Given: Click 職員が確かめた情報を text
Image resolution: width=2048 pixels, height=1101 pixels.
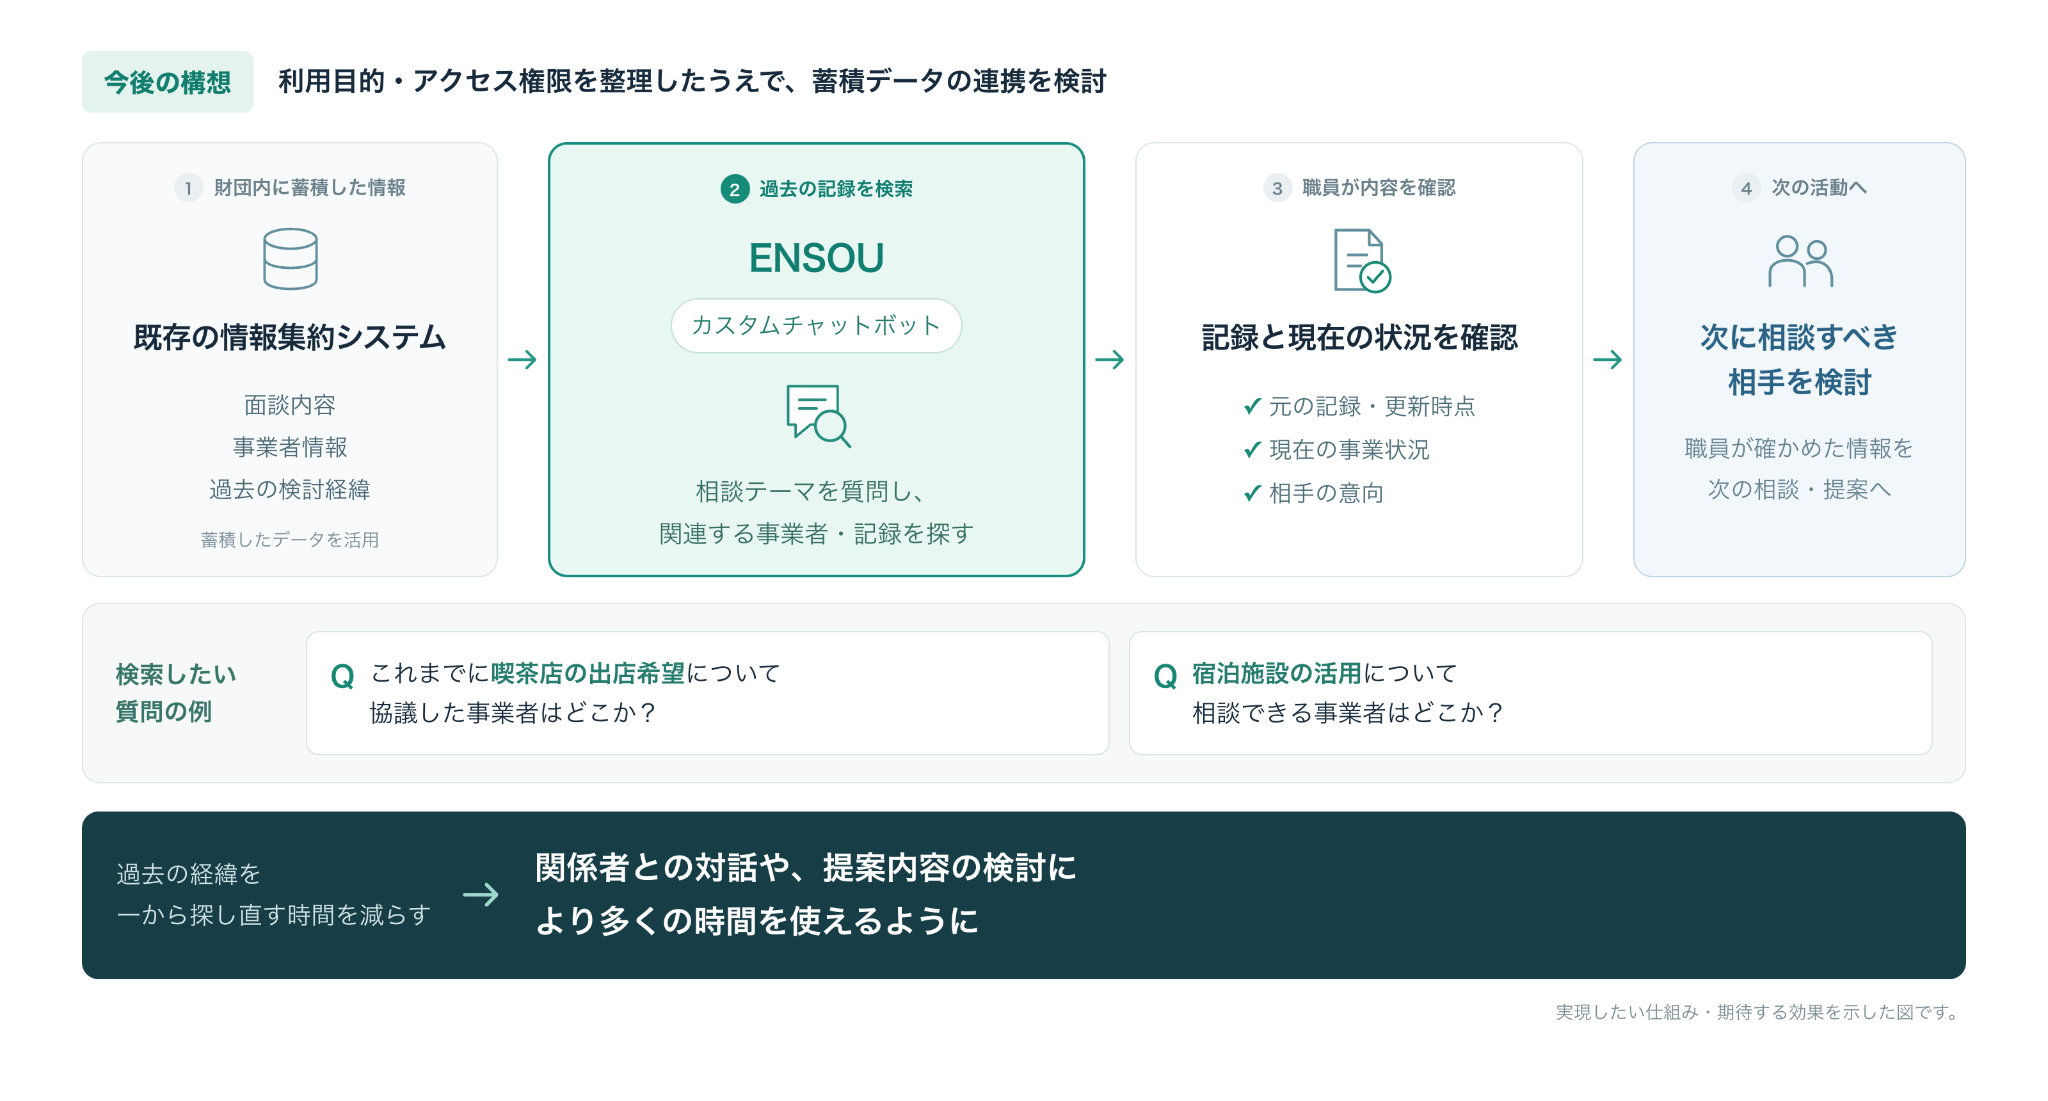Looking at the screenshot, I should [1799, 448].
